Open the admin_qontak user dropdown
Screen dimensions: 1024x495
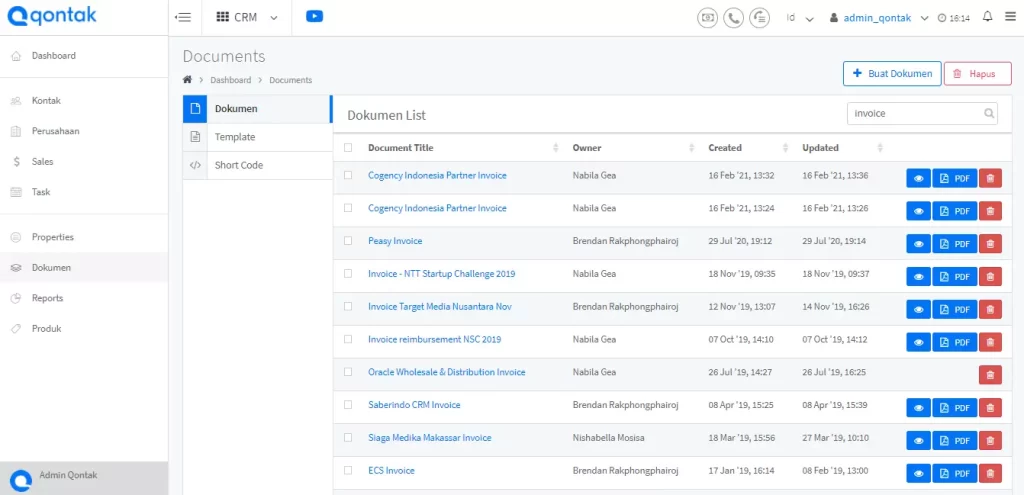(x=879, y=18)
